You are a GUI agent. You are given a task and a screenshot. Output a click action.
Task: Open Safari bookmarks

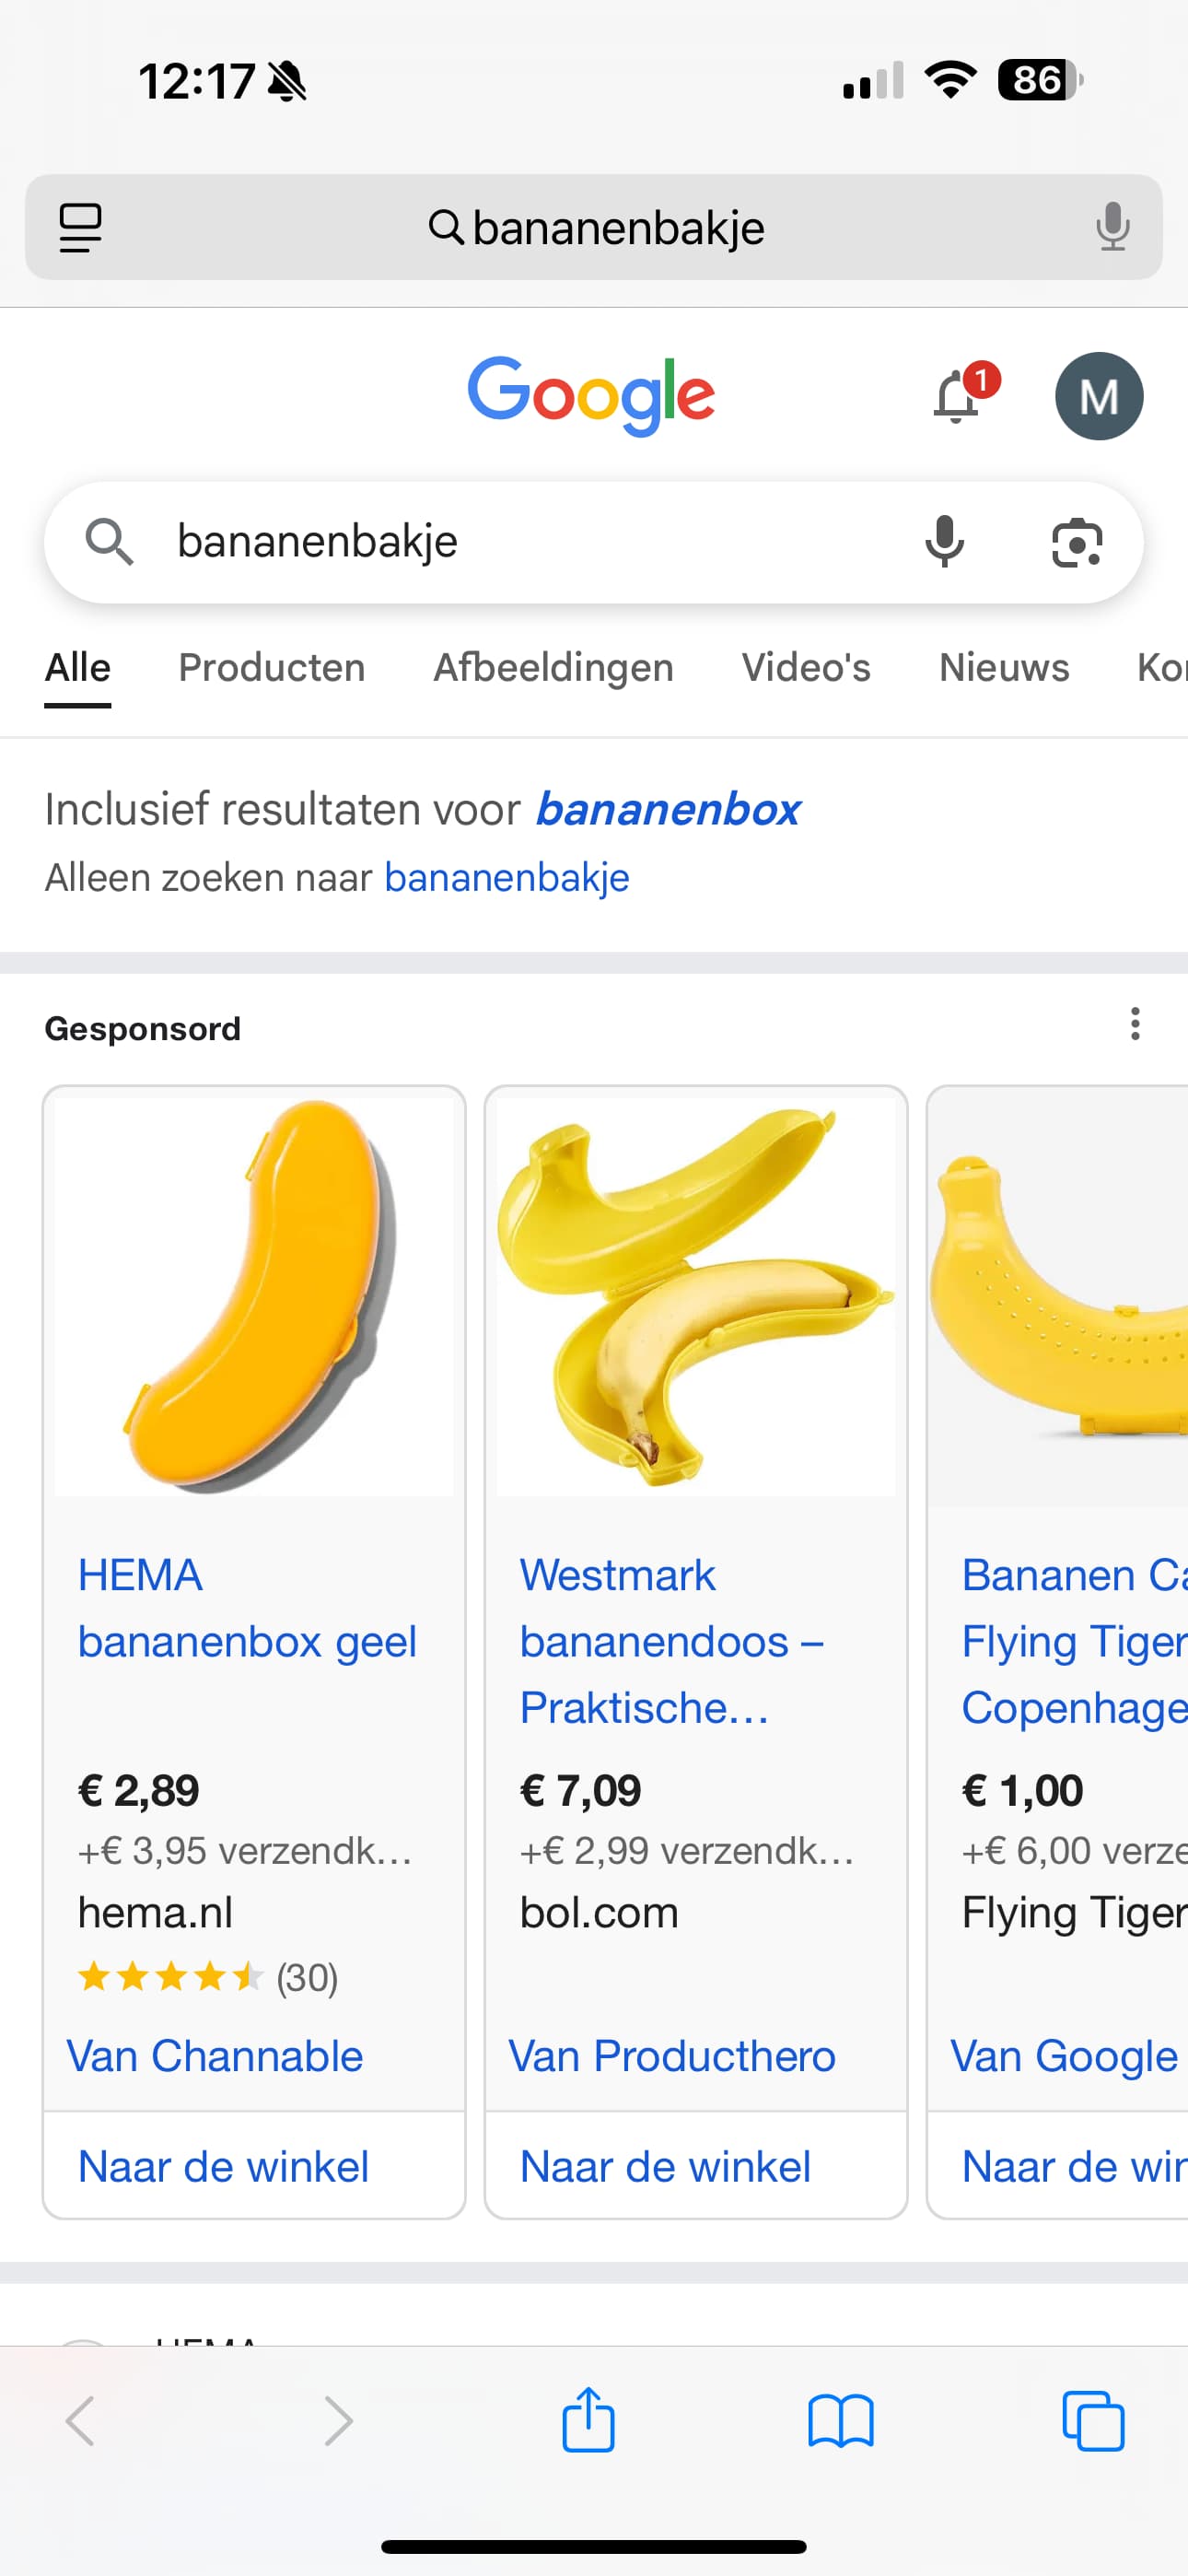(x=840, y=2422)
